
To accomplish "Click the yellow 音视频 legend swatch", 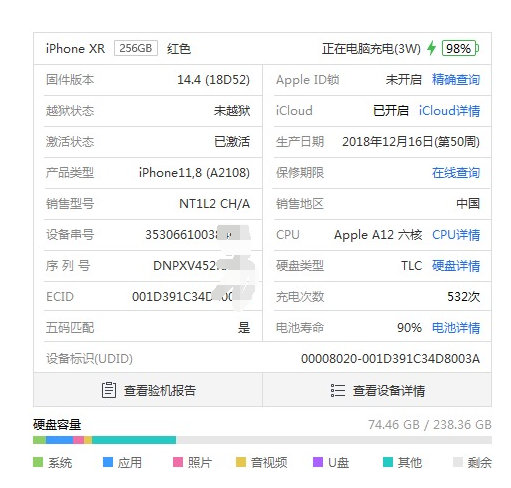I will pyautogui.click(x=241, y=462).
